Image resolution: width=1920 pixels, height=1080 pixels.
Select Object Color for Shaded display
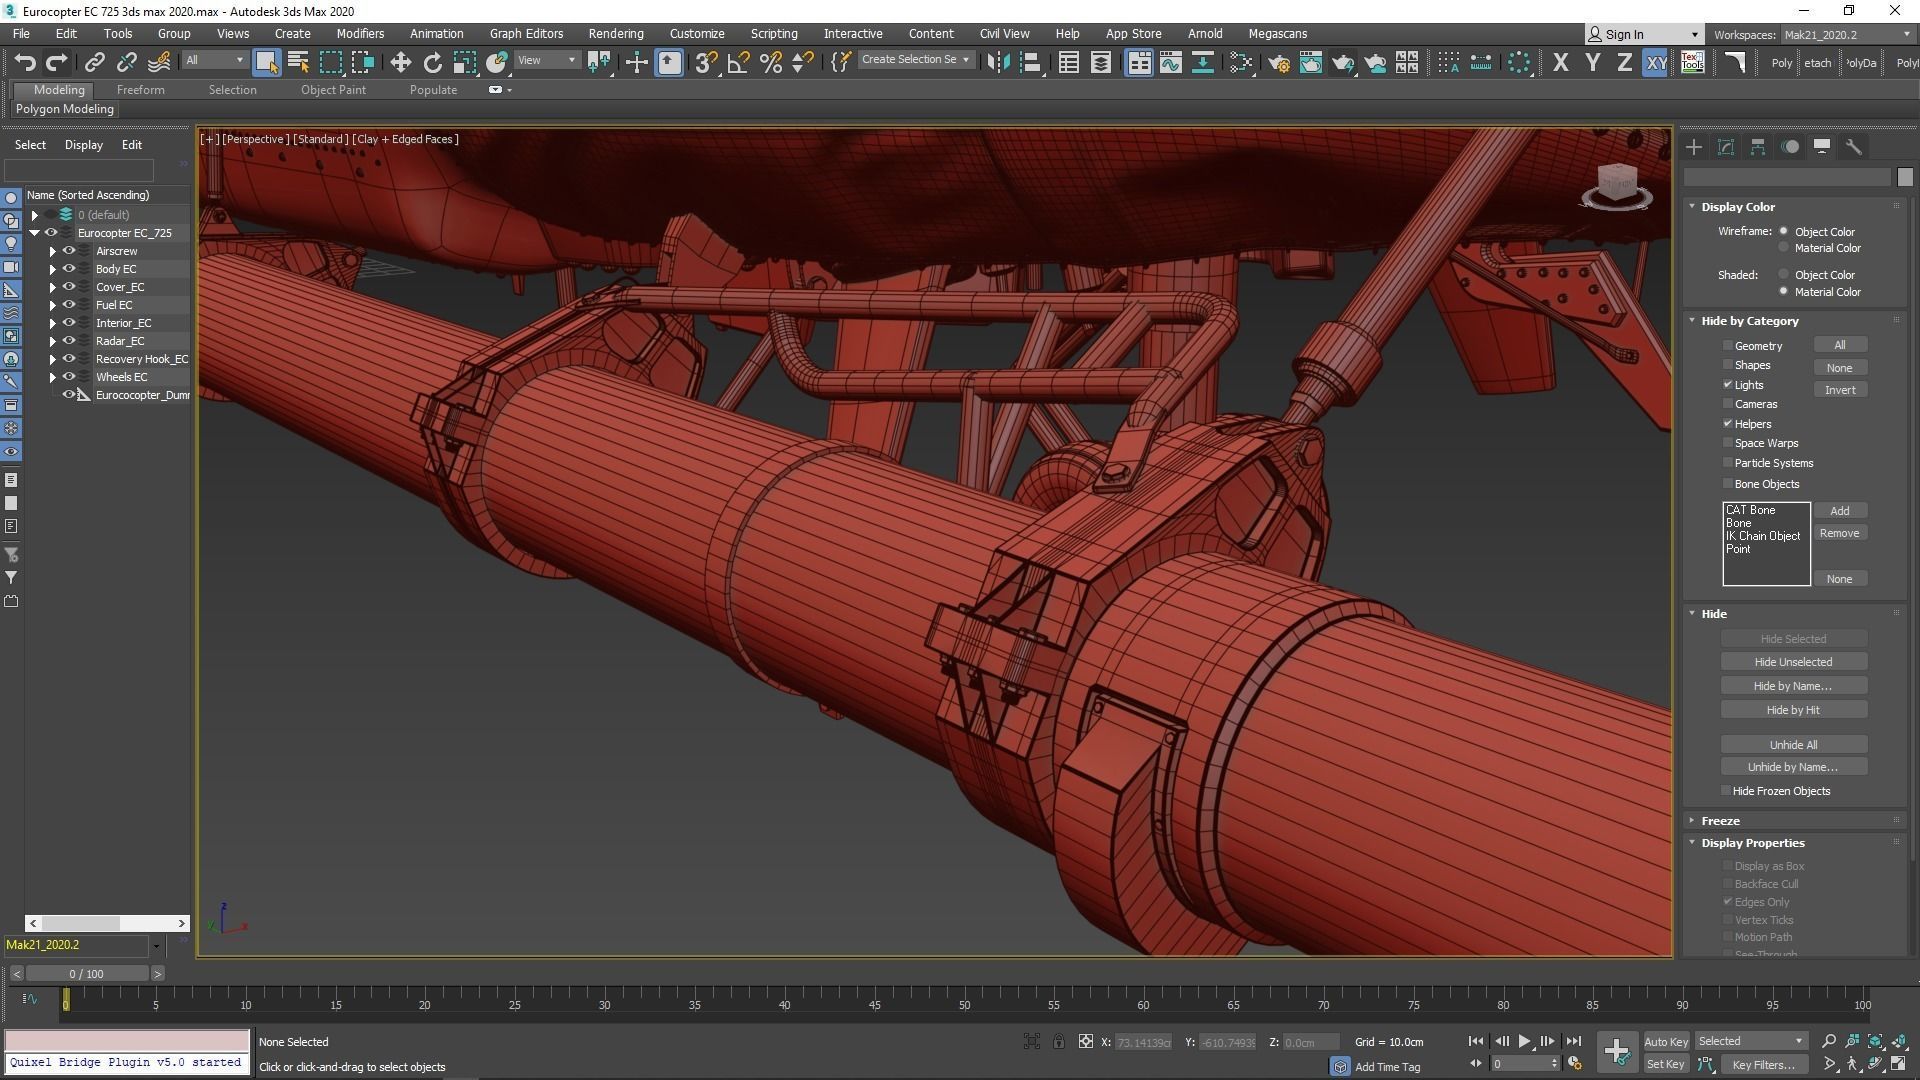pos(1783,275)
